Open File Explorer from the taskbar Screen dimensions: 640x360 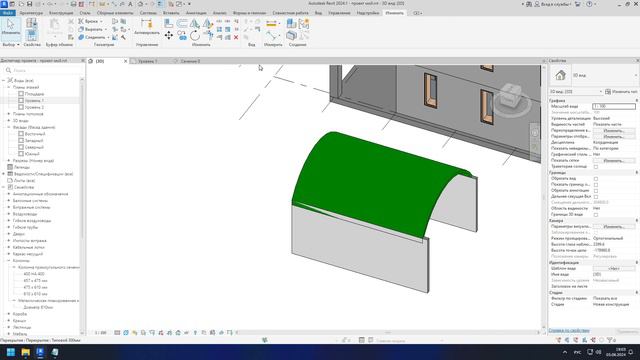coord(25,352)
